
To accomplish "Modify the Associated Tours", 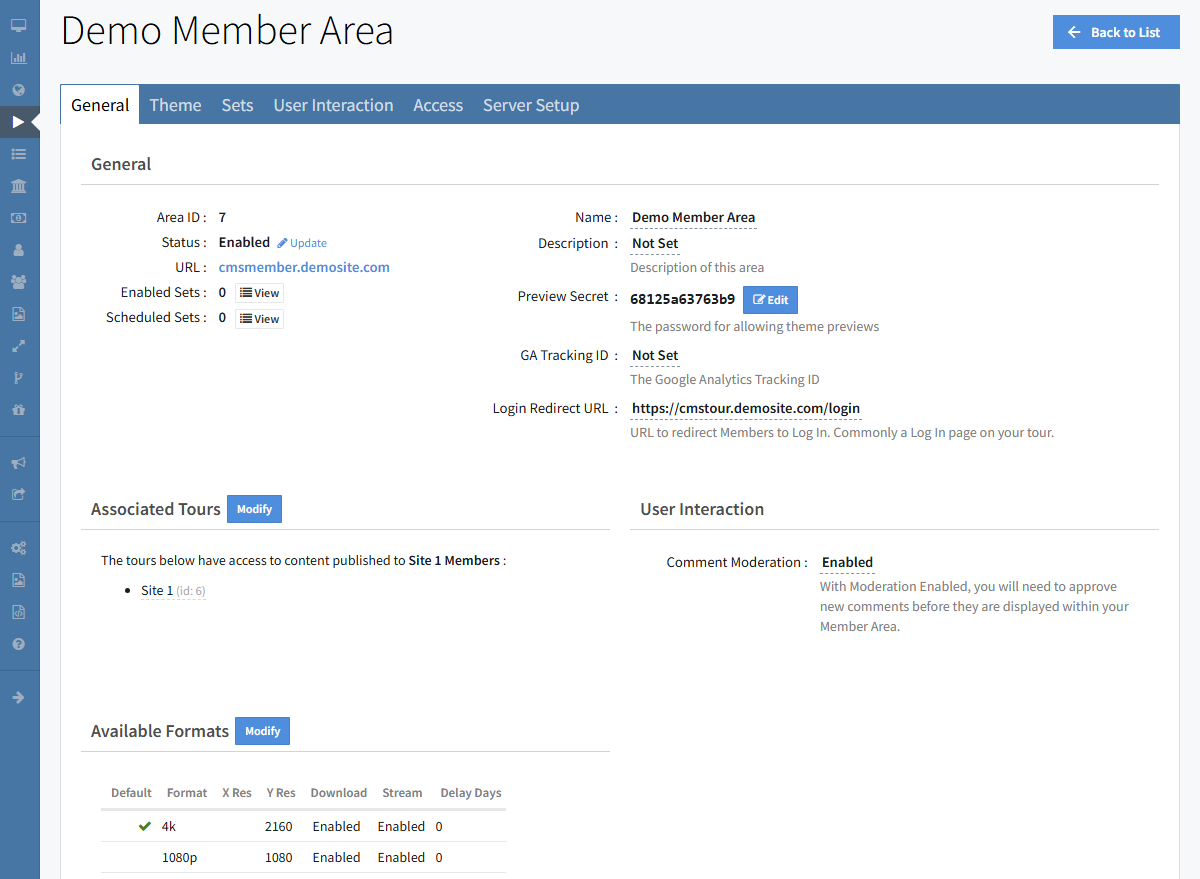I will click(254, 509).
